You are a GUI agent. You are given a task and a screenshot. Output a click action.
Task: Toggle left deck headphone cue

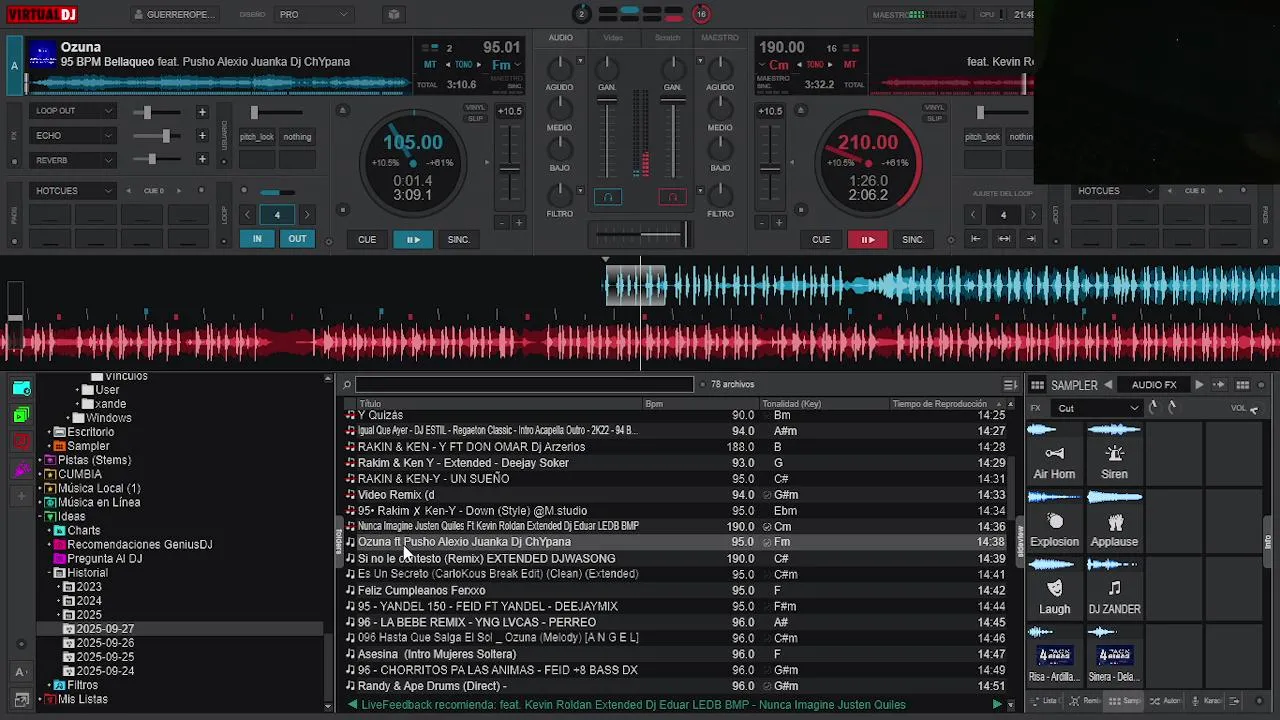click(607, 197)
